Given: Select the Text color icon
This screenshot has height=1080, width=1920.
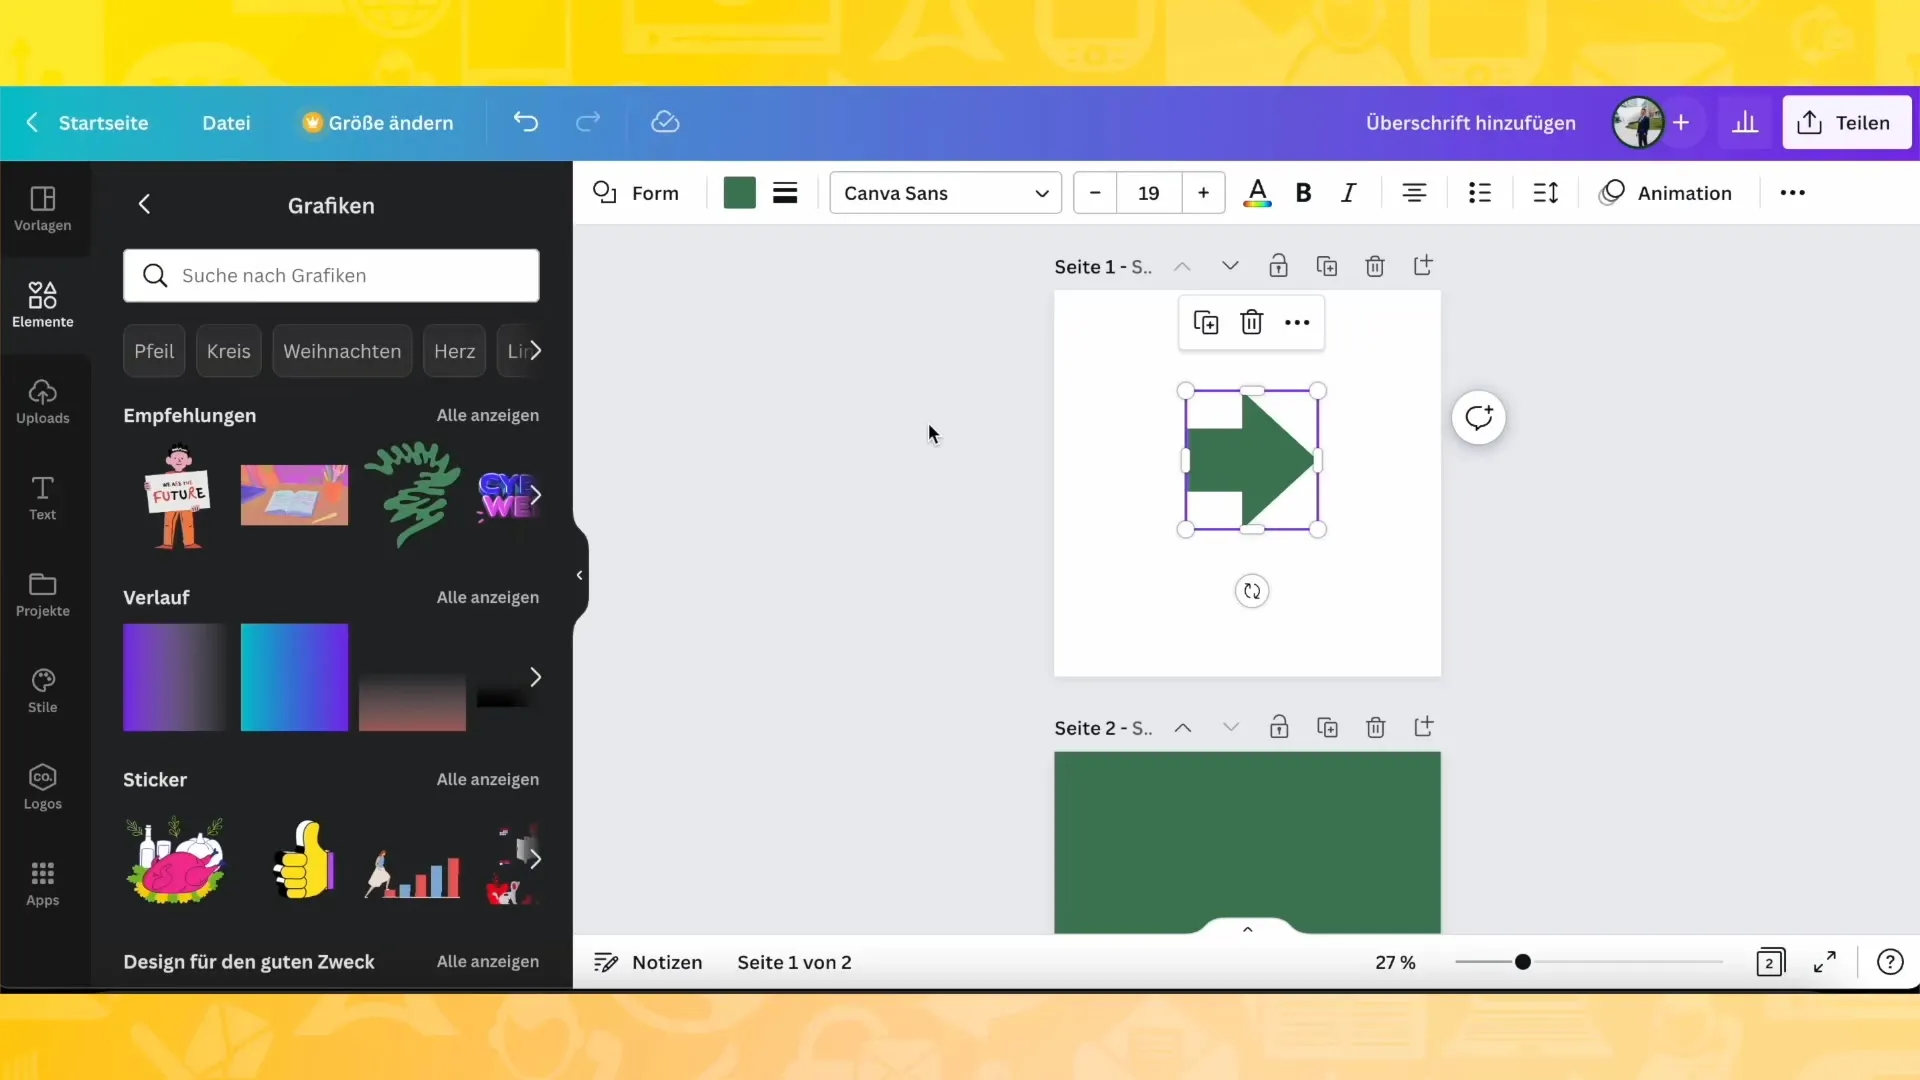Looking at the screenshot, I should tap(1257, 194).
